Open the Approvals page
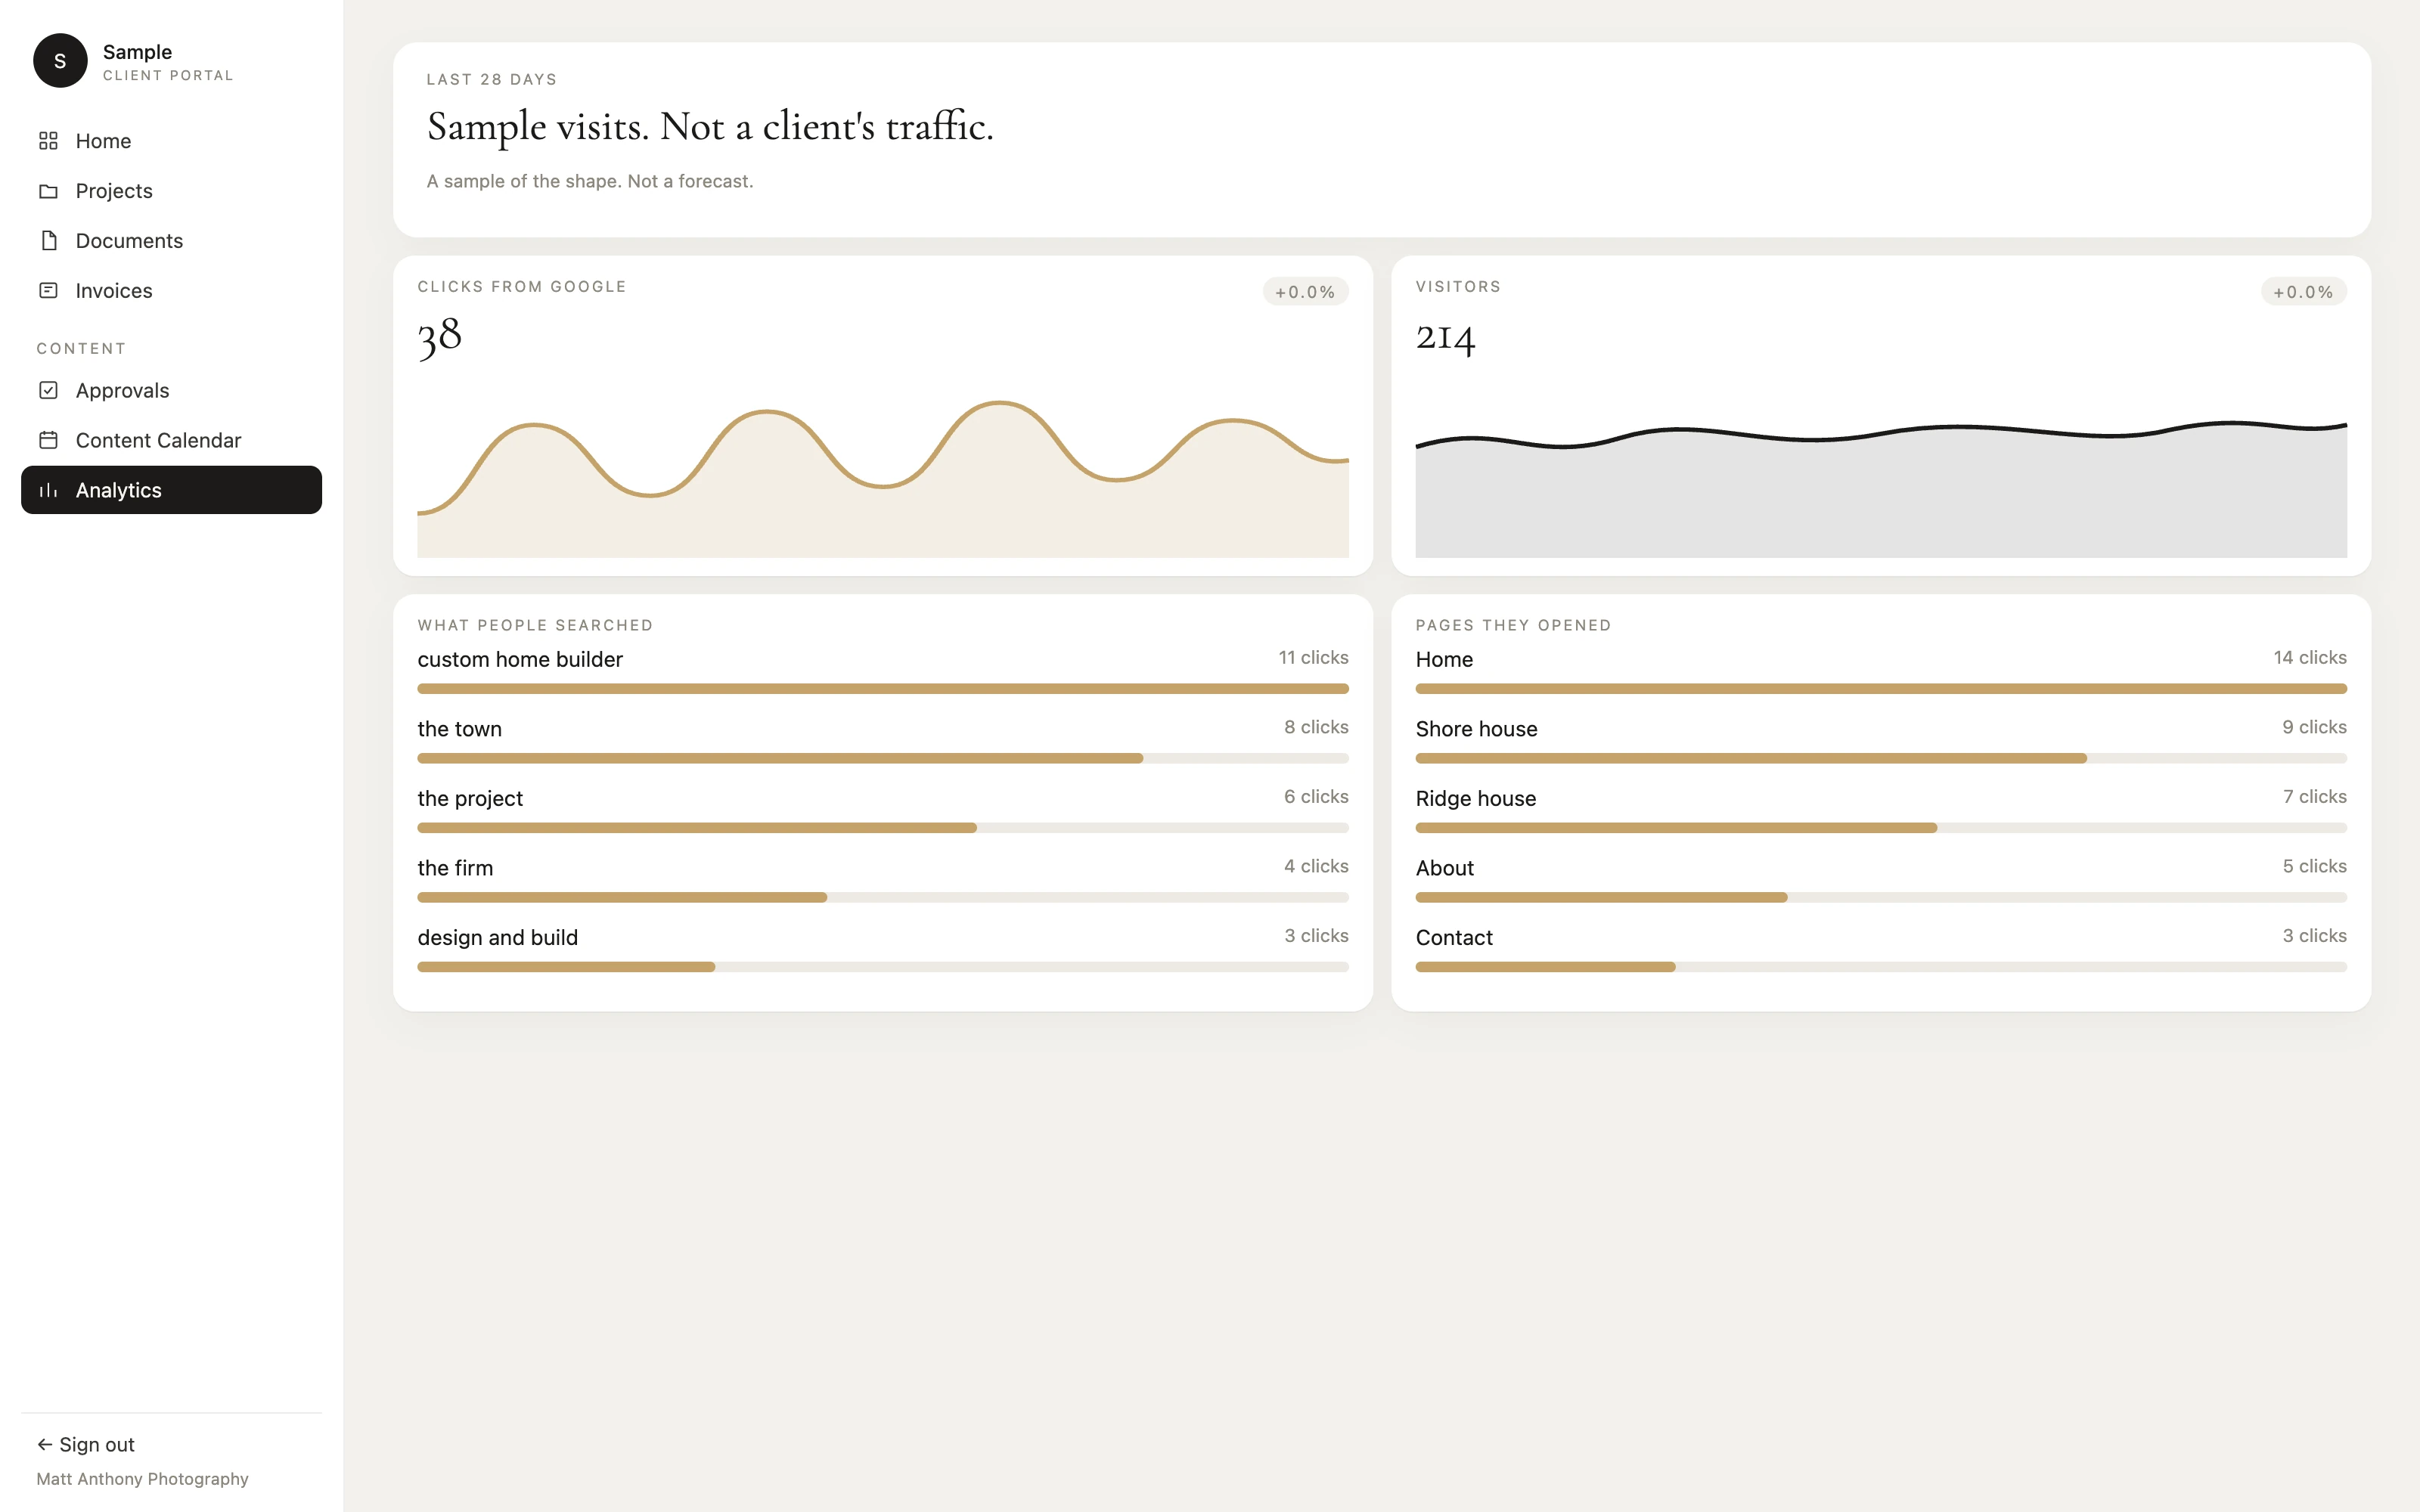Image resolution: width=2420 pixels, height=1512 pixels. [x=171, y=390]
